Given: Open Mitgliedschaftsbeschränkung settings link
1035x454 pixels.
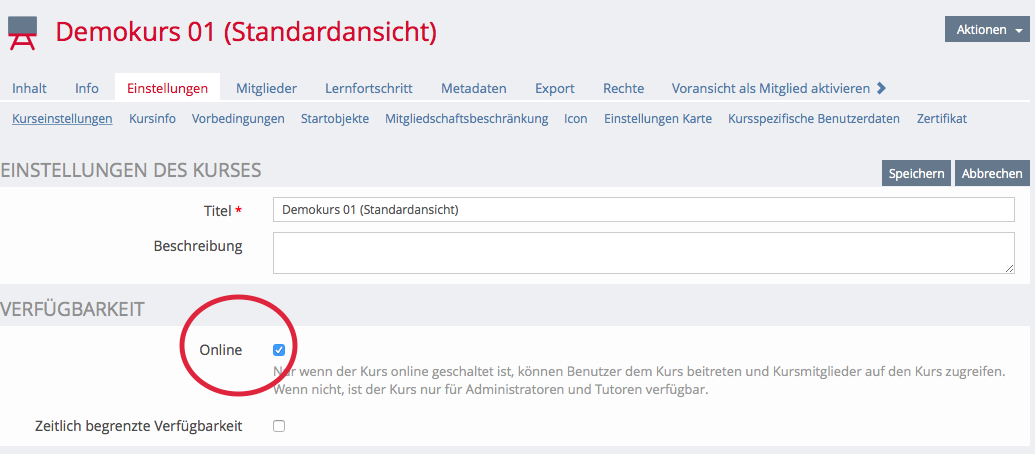Looking at the screenshot, I should pyautogui.click(x=466, y=119).
